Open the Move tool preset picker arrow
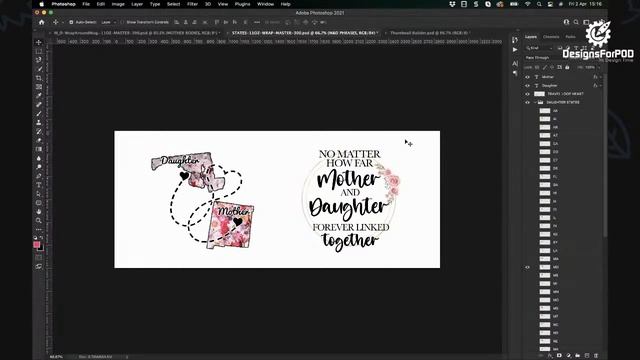This screenshot has height=360, width=640. (x=62, y=22)
